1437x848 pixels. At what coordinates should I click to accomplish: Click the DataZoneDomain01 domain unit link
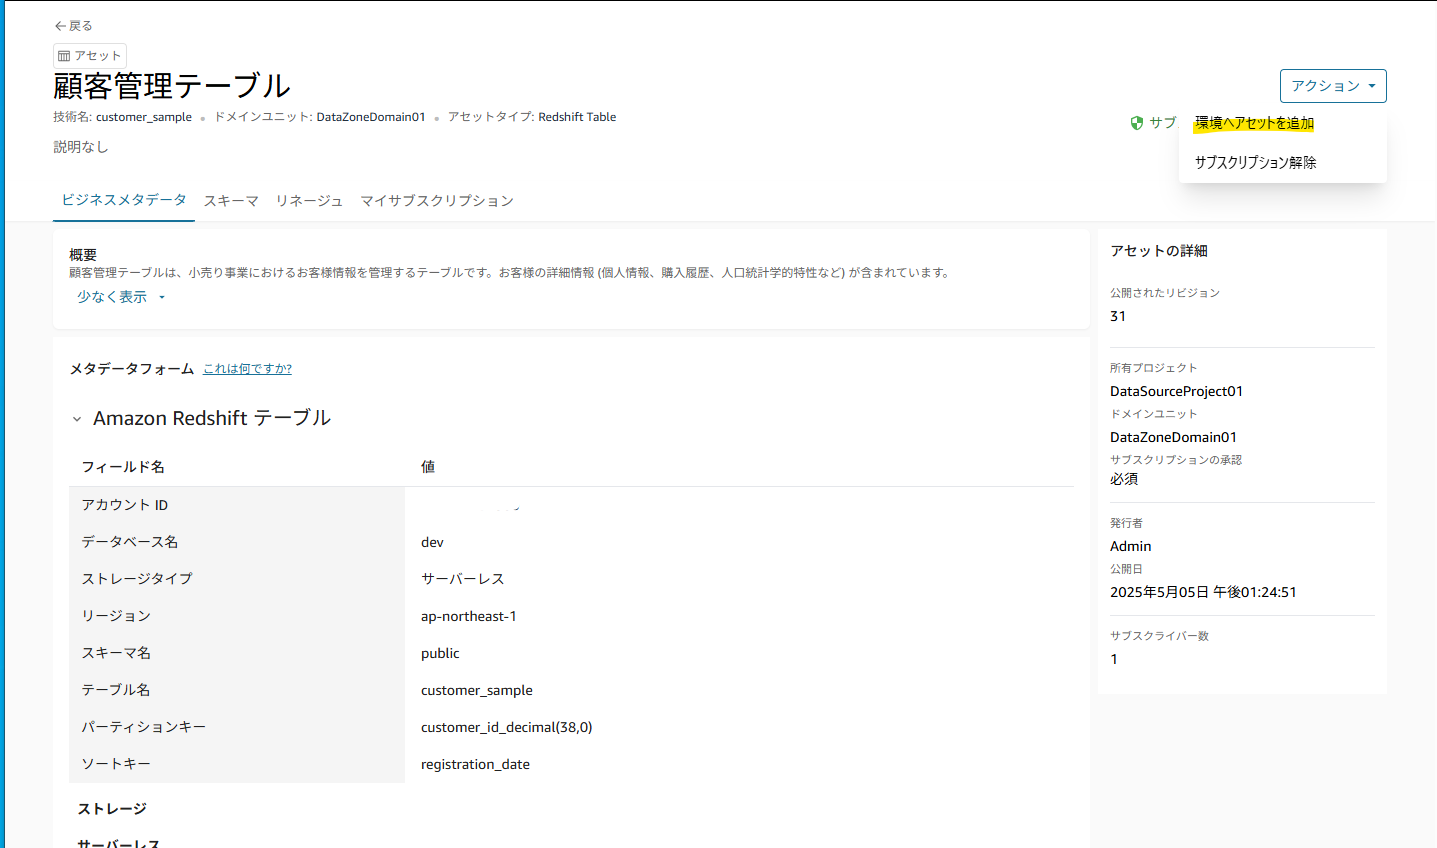pyautogui.click(x=1173, y=437)
